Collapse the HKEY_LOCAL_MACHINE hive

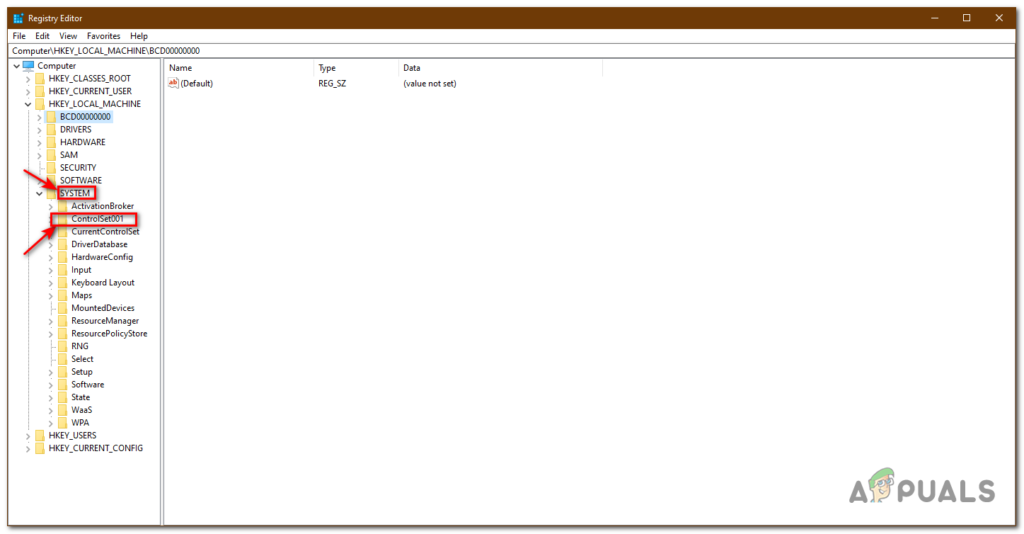28,104
